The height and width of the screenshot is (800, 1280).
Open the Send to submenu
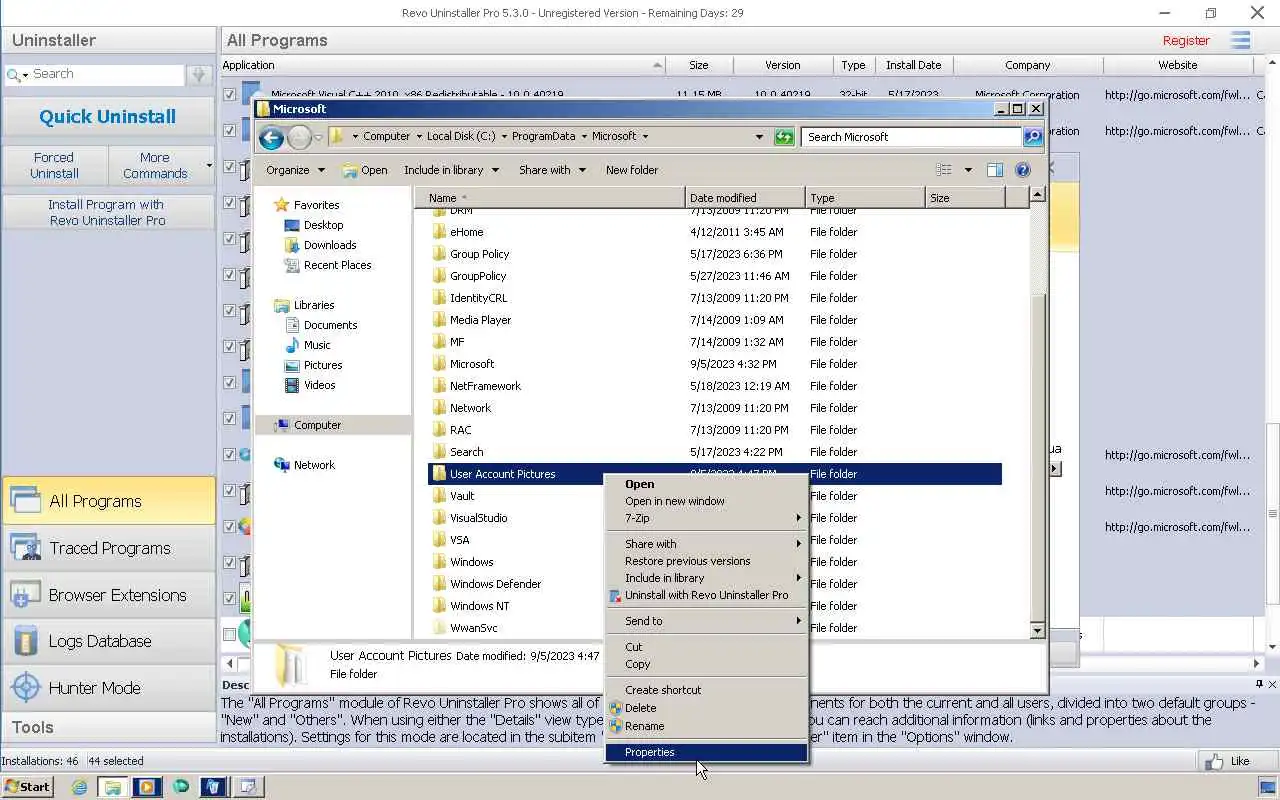coord(706,621)
